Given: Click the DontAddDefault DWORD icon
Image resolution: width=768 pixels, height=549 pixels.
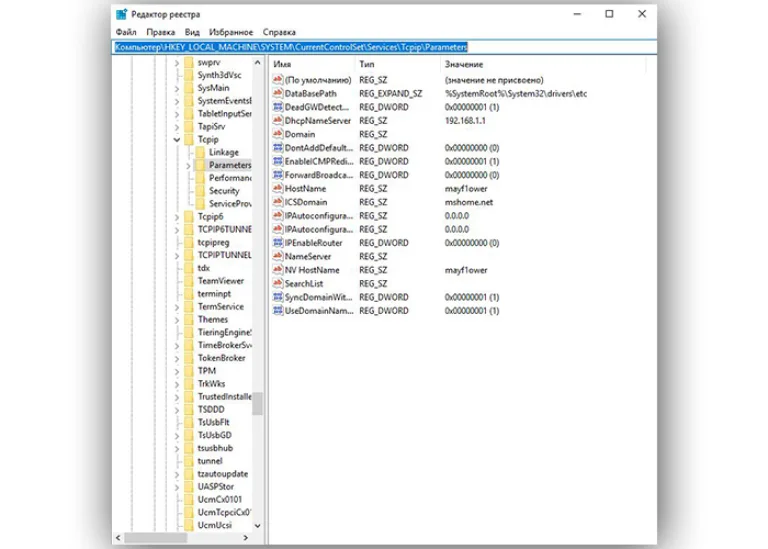Looking at the screenshot, I should pyautogui.click(x=278, y=147).
